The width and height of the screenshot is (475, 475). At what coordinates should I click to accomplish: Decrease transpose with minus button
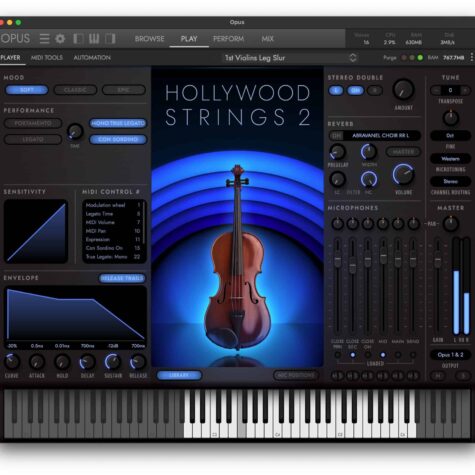(x=435, y=90)
